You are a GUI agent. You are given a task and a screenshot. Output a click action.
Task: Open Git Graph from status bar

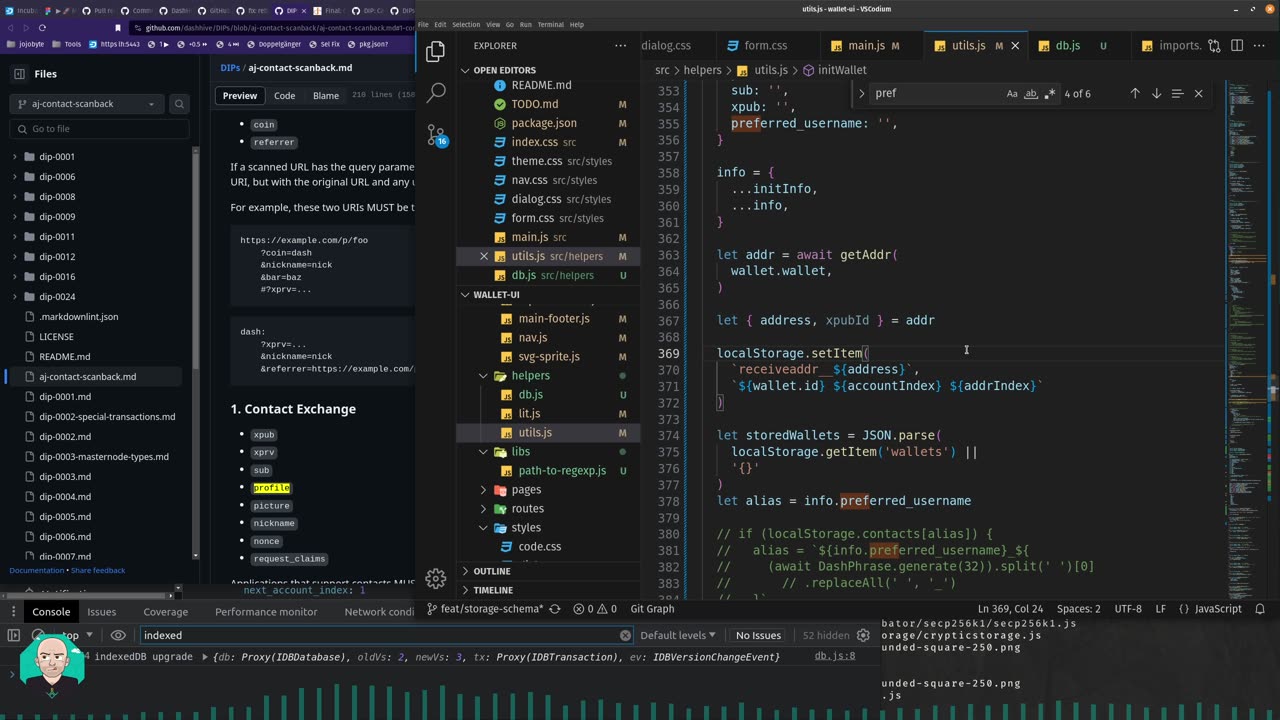pyautogui.click(x=652, y=608)
